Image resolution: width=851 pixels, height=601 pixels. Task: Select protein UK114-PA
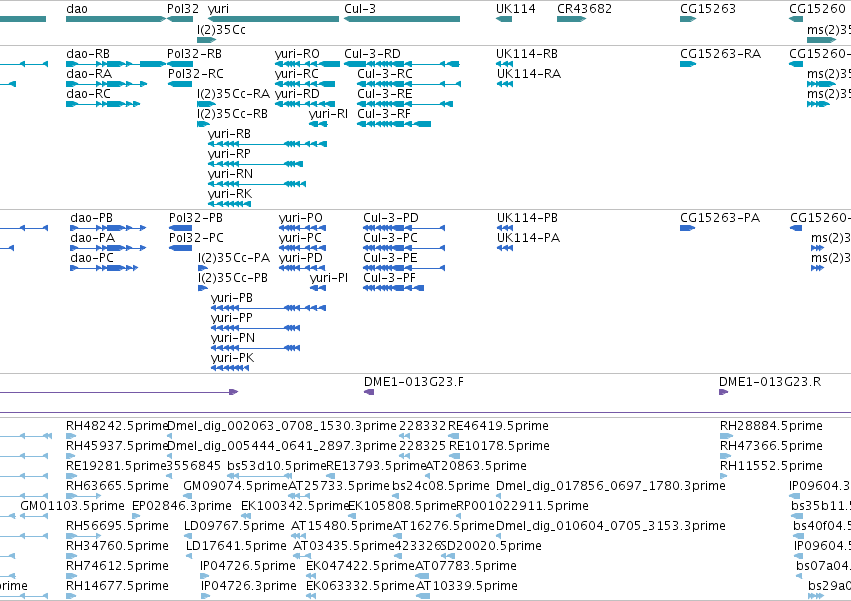[529, 238]
